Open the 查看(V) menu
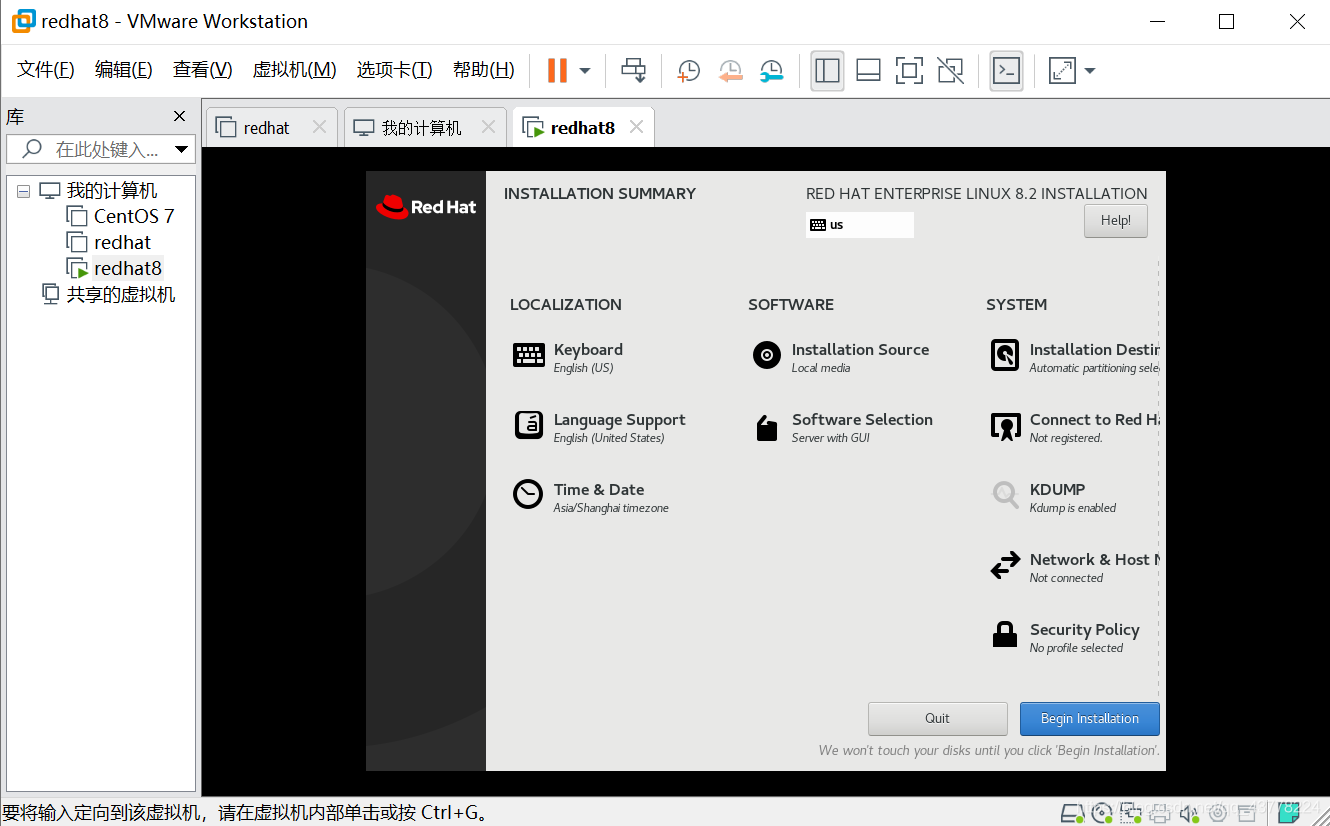The height and width of the screenshot is (826, 1330). [x=202, y=69]
